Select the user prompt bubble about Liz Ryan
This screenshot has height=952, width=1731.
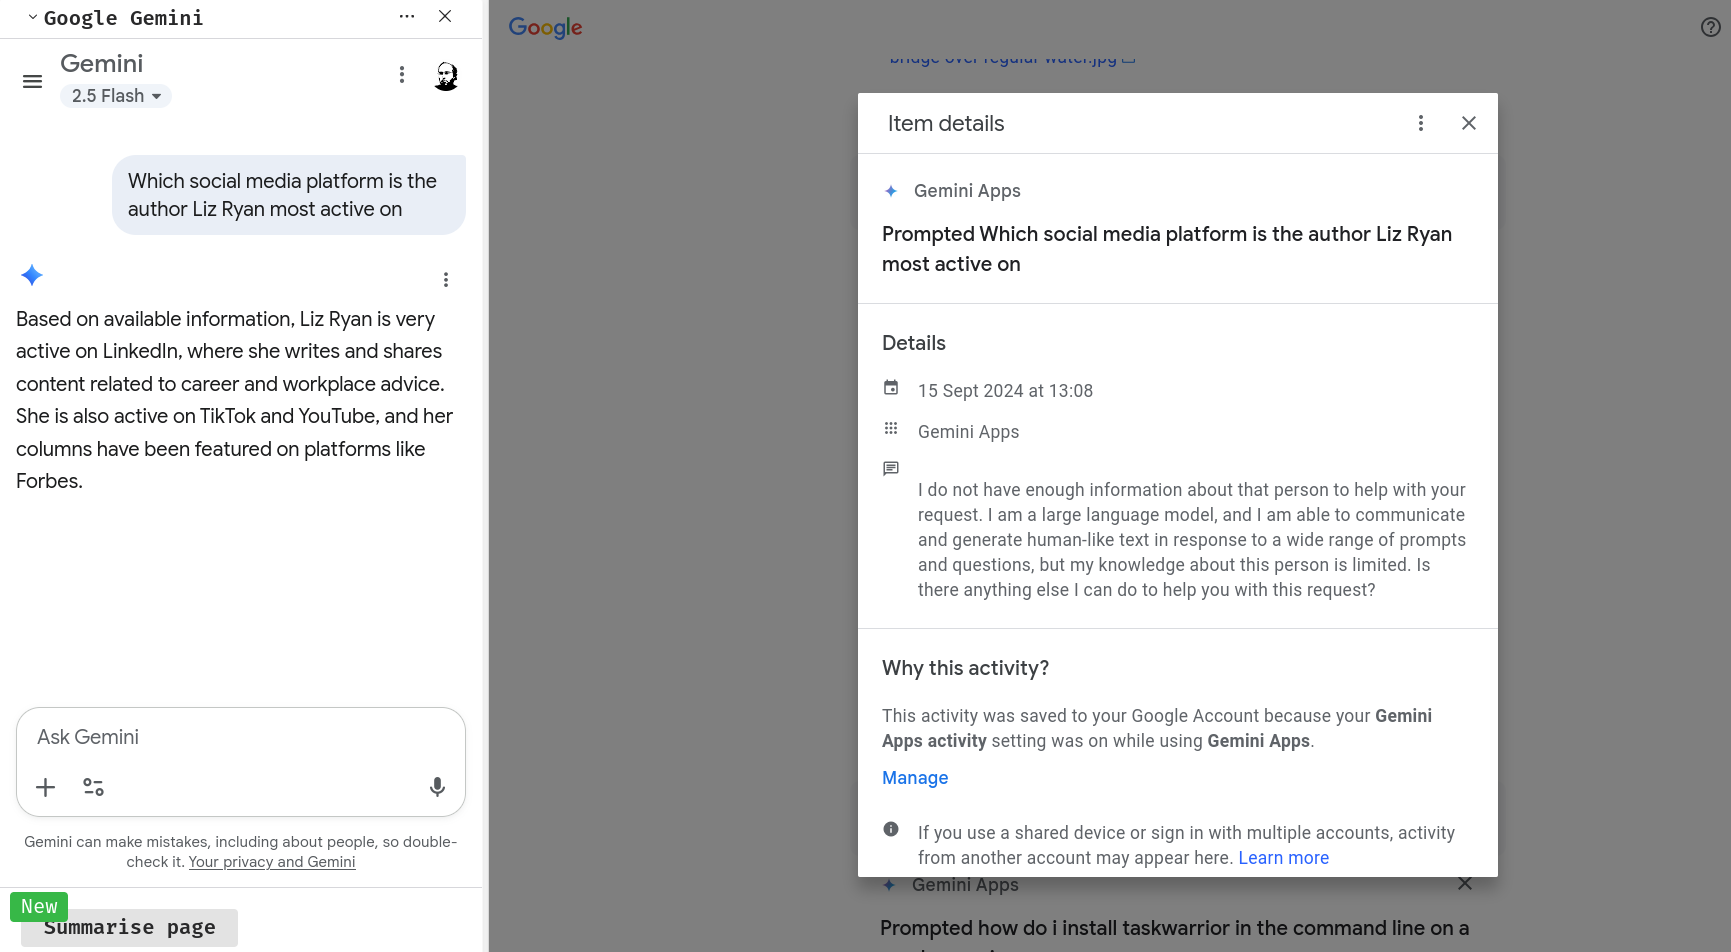click(289, 195)
